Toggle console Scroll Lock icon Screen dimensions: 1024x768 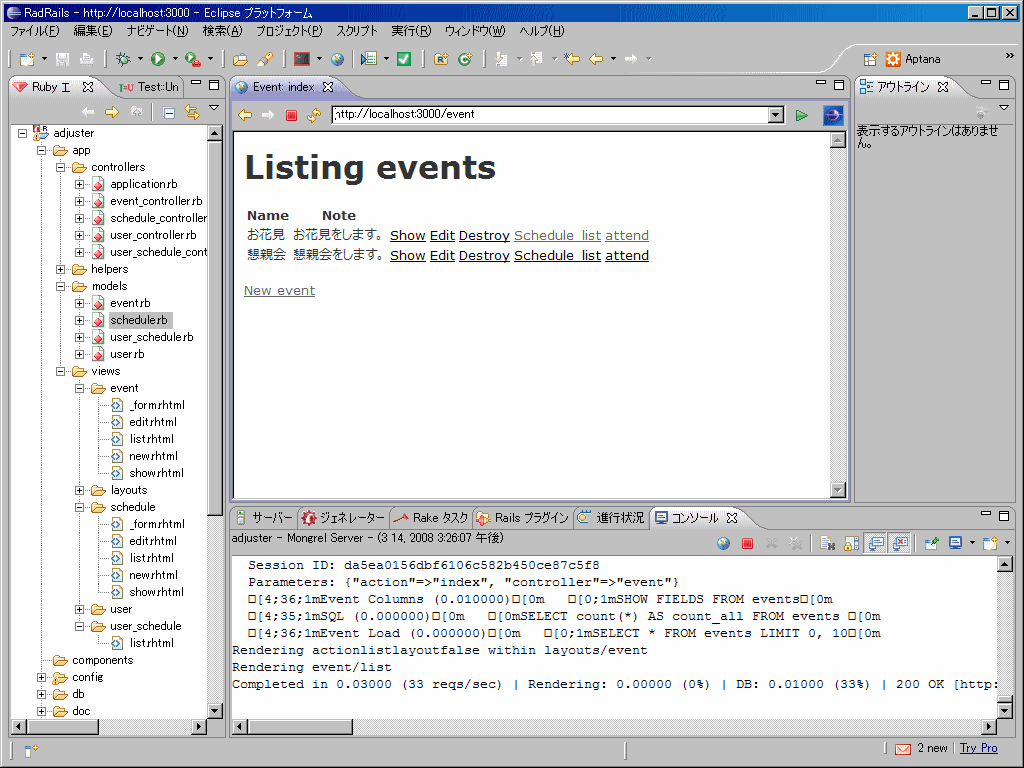click(x=852, y=543)
